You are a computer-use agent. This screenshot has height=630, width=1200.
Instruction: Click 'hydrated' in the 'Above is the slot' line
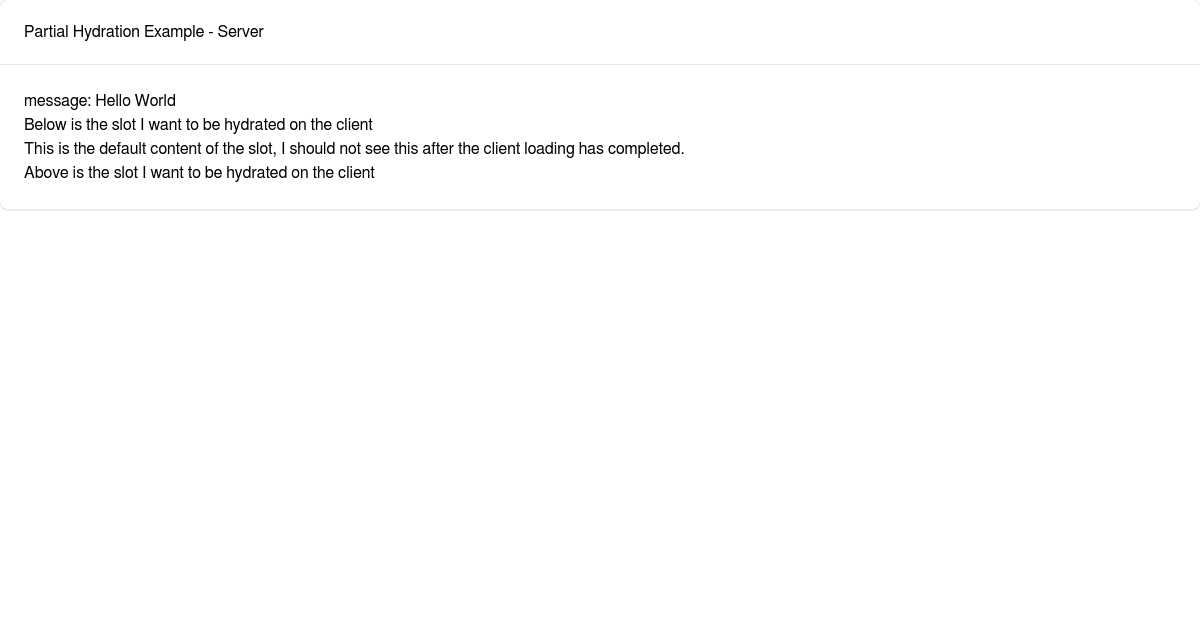(256, 173)
